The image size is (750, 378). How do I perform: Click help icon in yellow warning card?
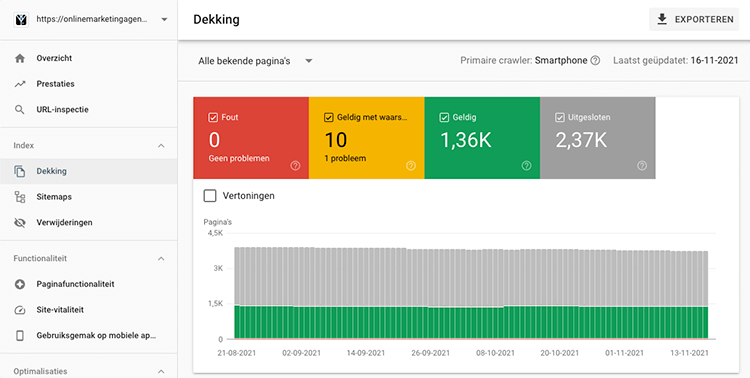click(x=411, y=166)
